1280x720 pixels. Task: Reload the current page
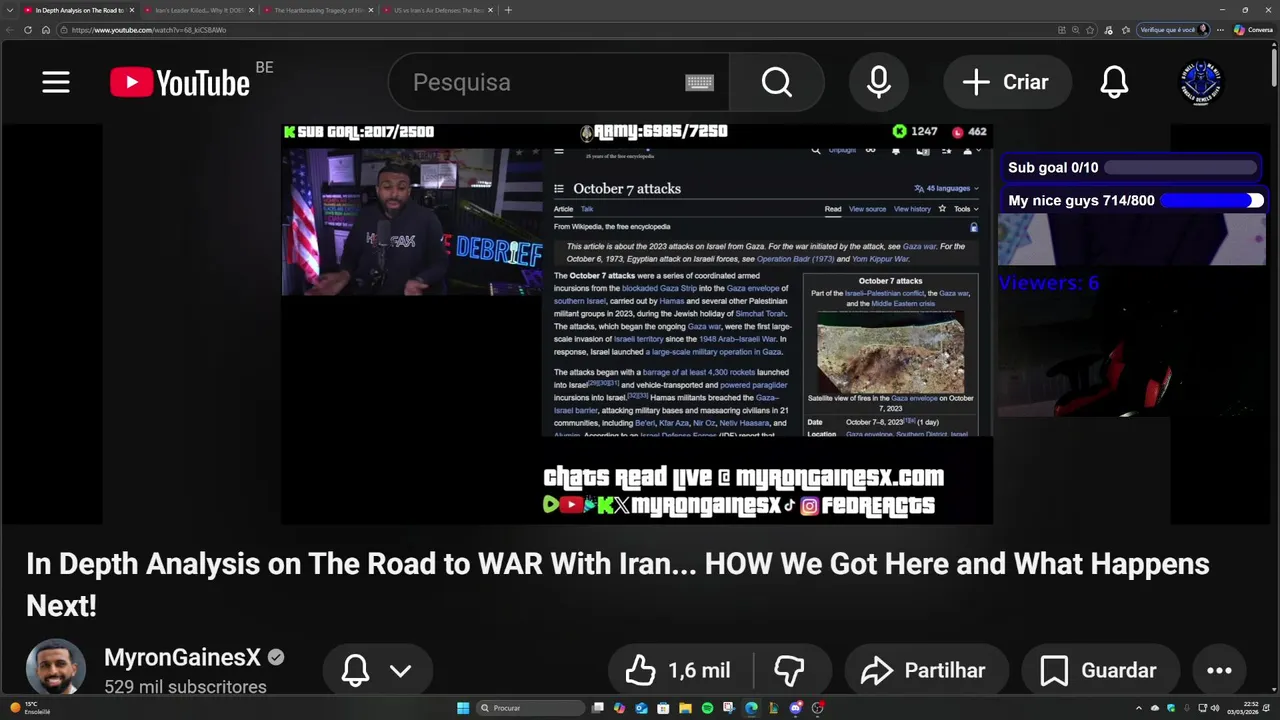(x=28, y=30)
